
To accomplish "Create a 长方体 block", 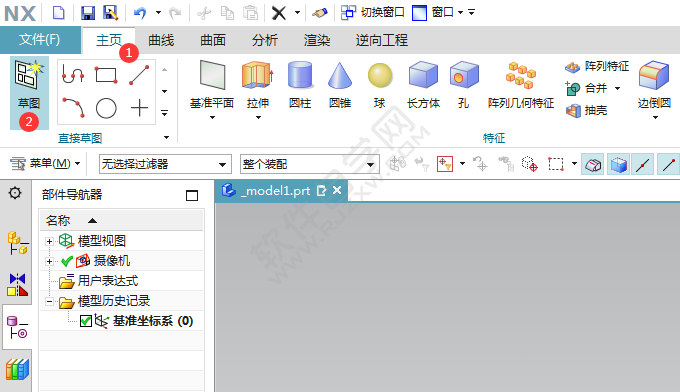I will [x=423, y=85].
